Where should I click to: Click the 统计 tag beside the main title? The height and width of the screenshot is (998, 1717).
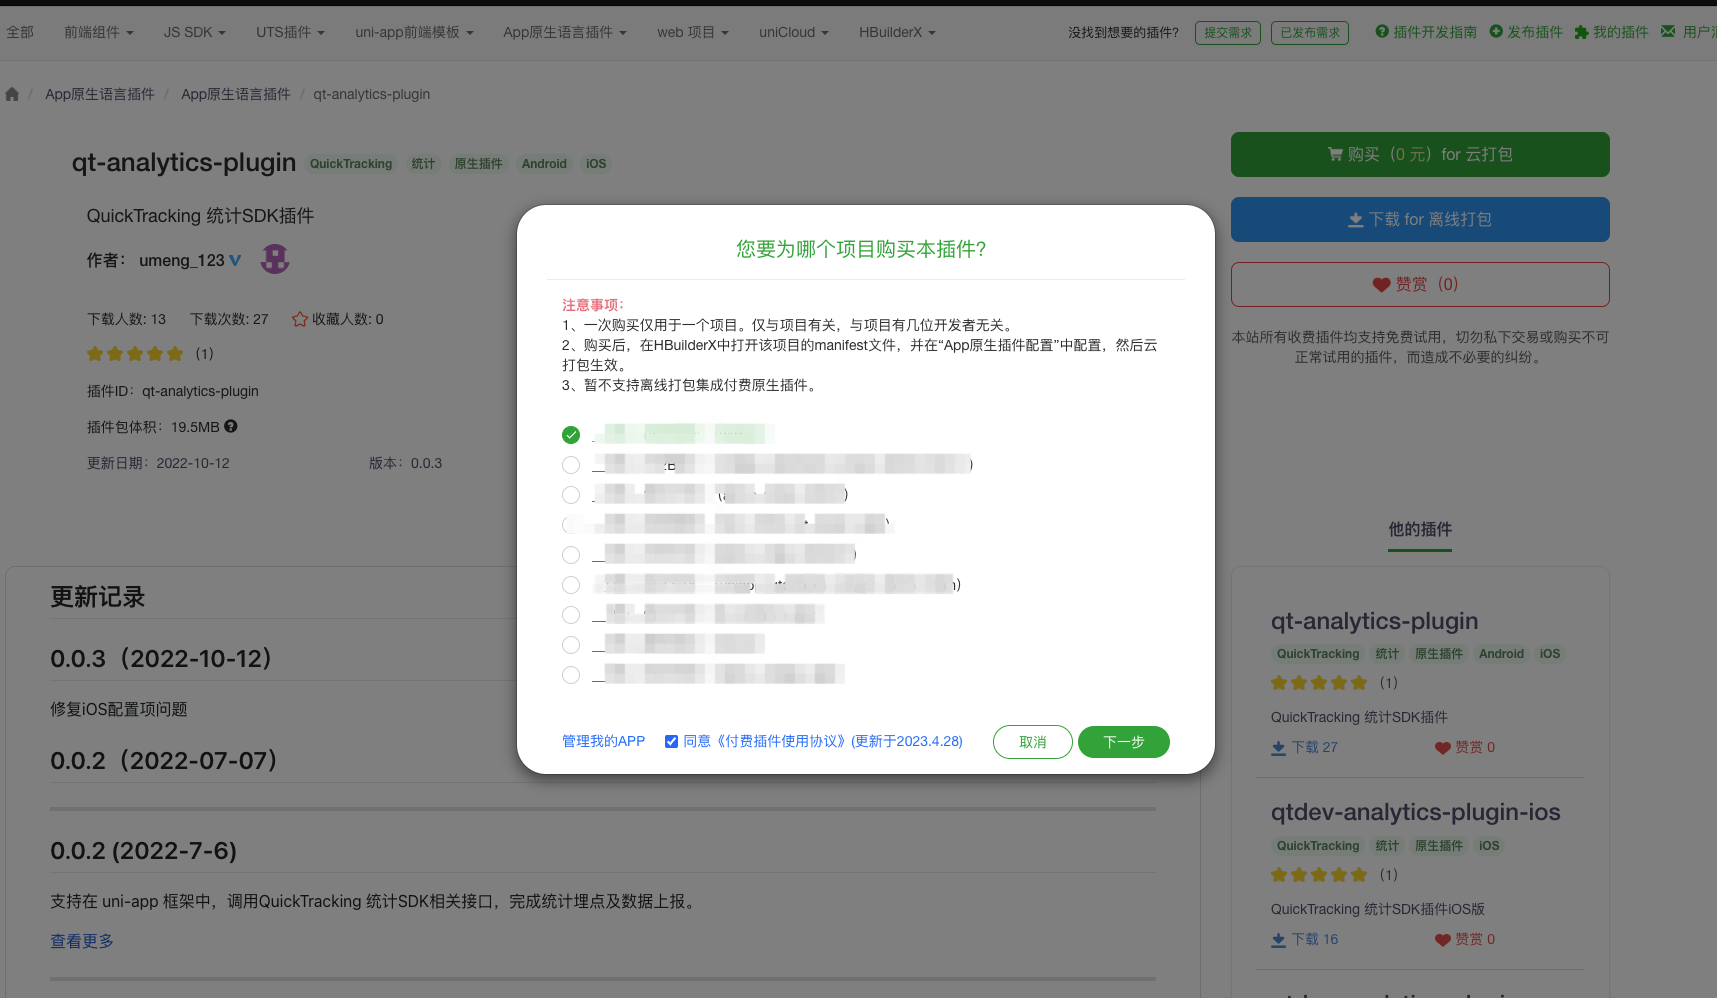tap(423, 164)
